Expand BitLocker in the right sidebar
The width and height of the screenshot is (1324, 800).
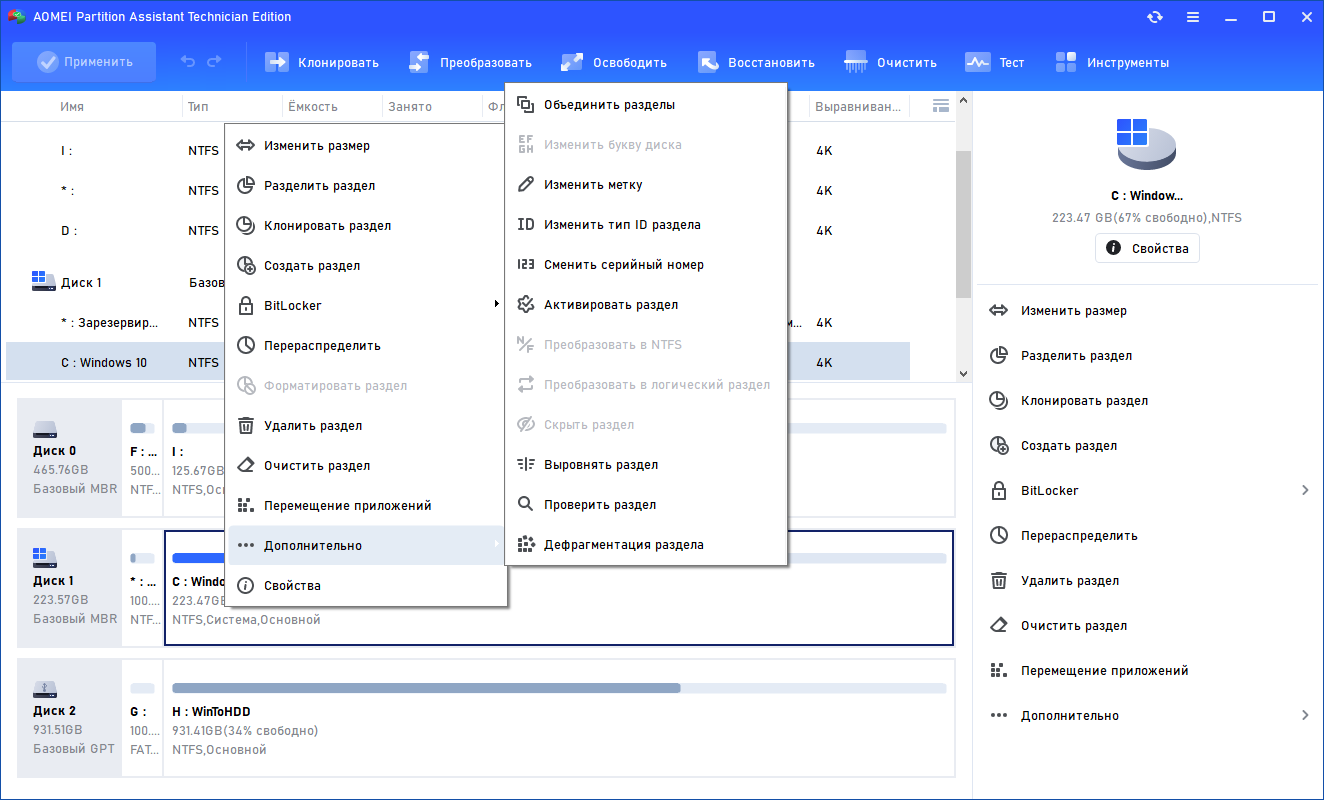tap(1149, 491)
